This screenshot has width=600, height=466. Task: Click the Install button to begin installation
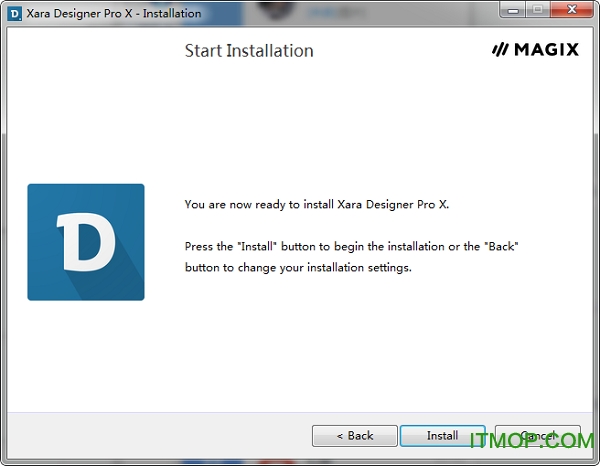(x=443, y=436)
